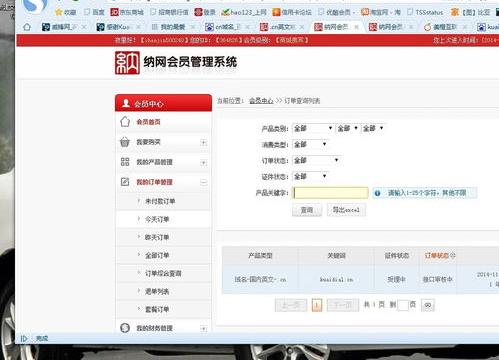Screen dimensions: 499x360
Task: Switch to the .cn英文 tab
Action: (278, 27)
